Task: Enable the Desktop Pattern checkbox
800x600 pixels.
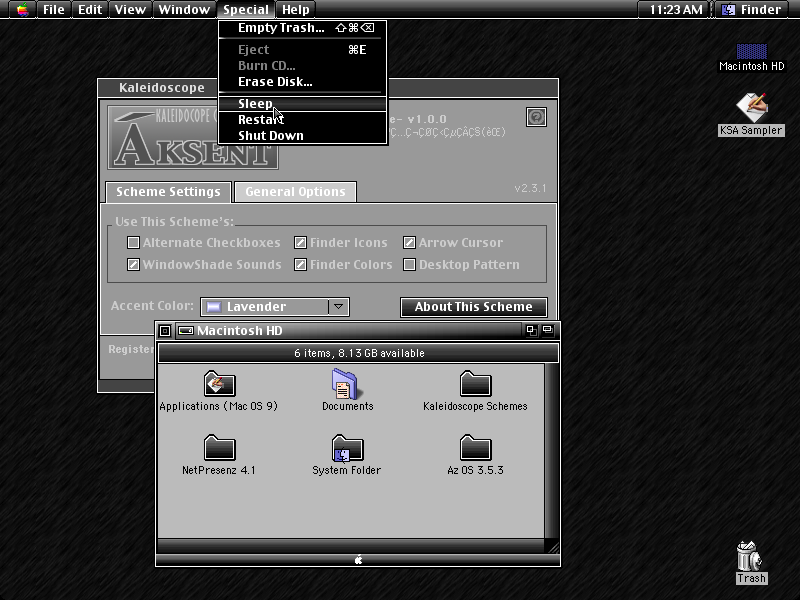Action: click(x=409, y=264)
